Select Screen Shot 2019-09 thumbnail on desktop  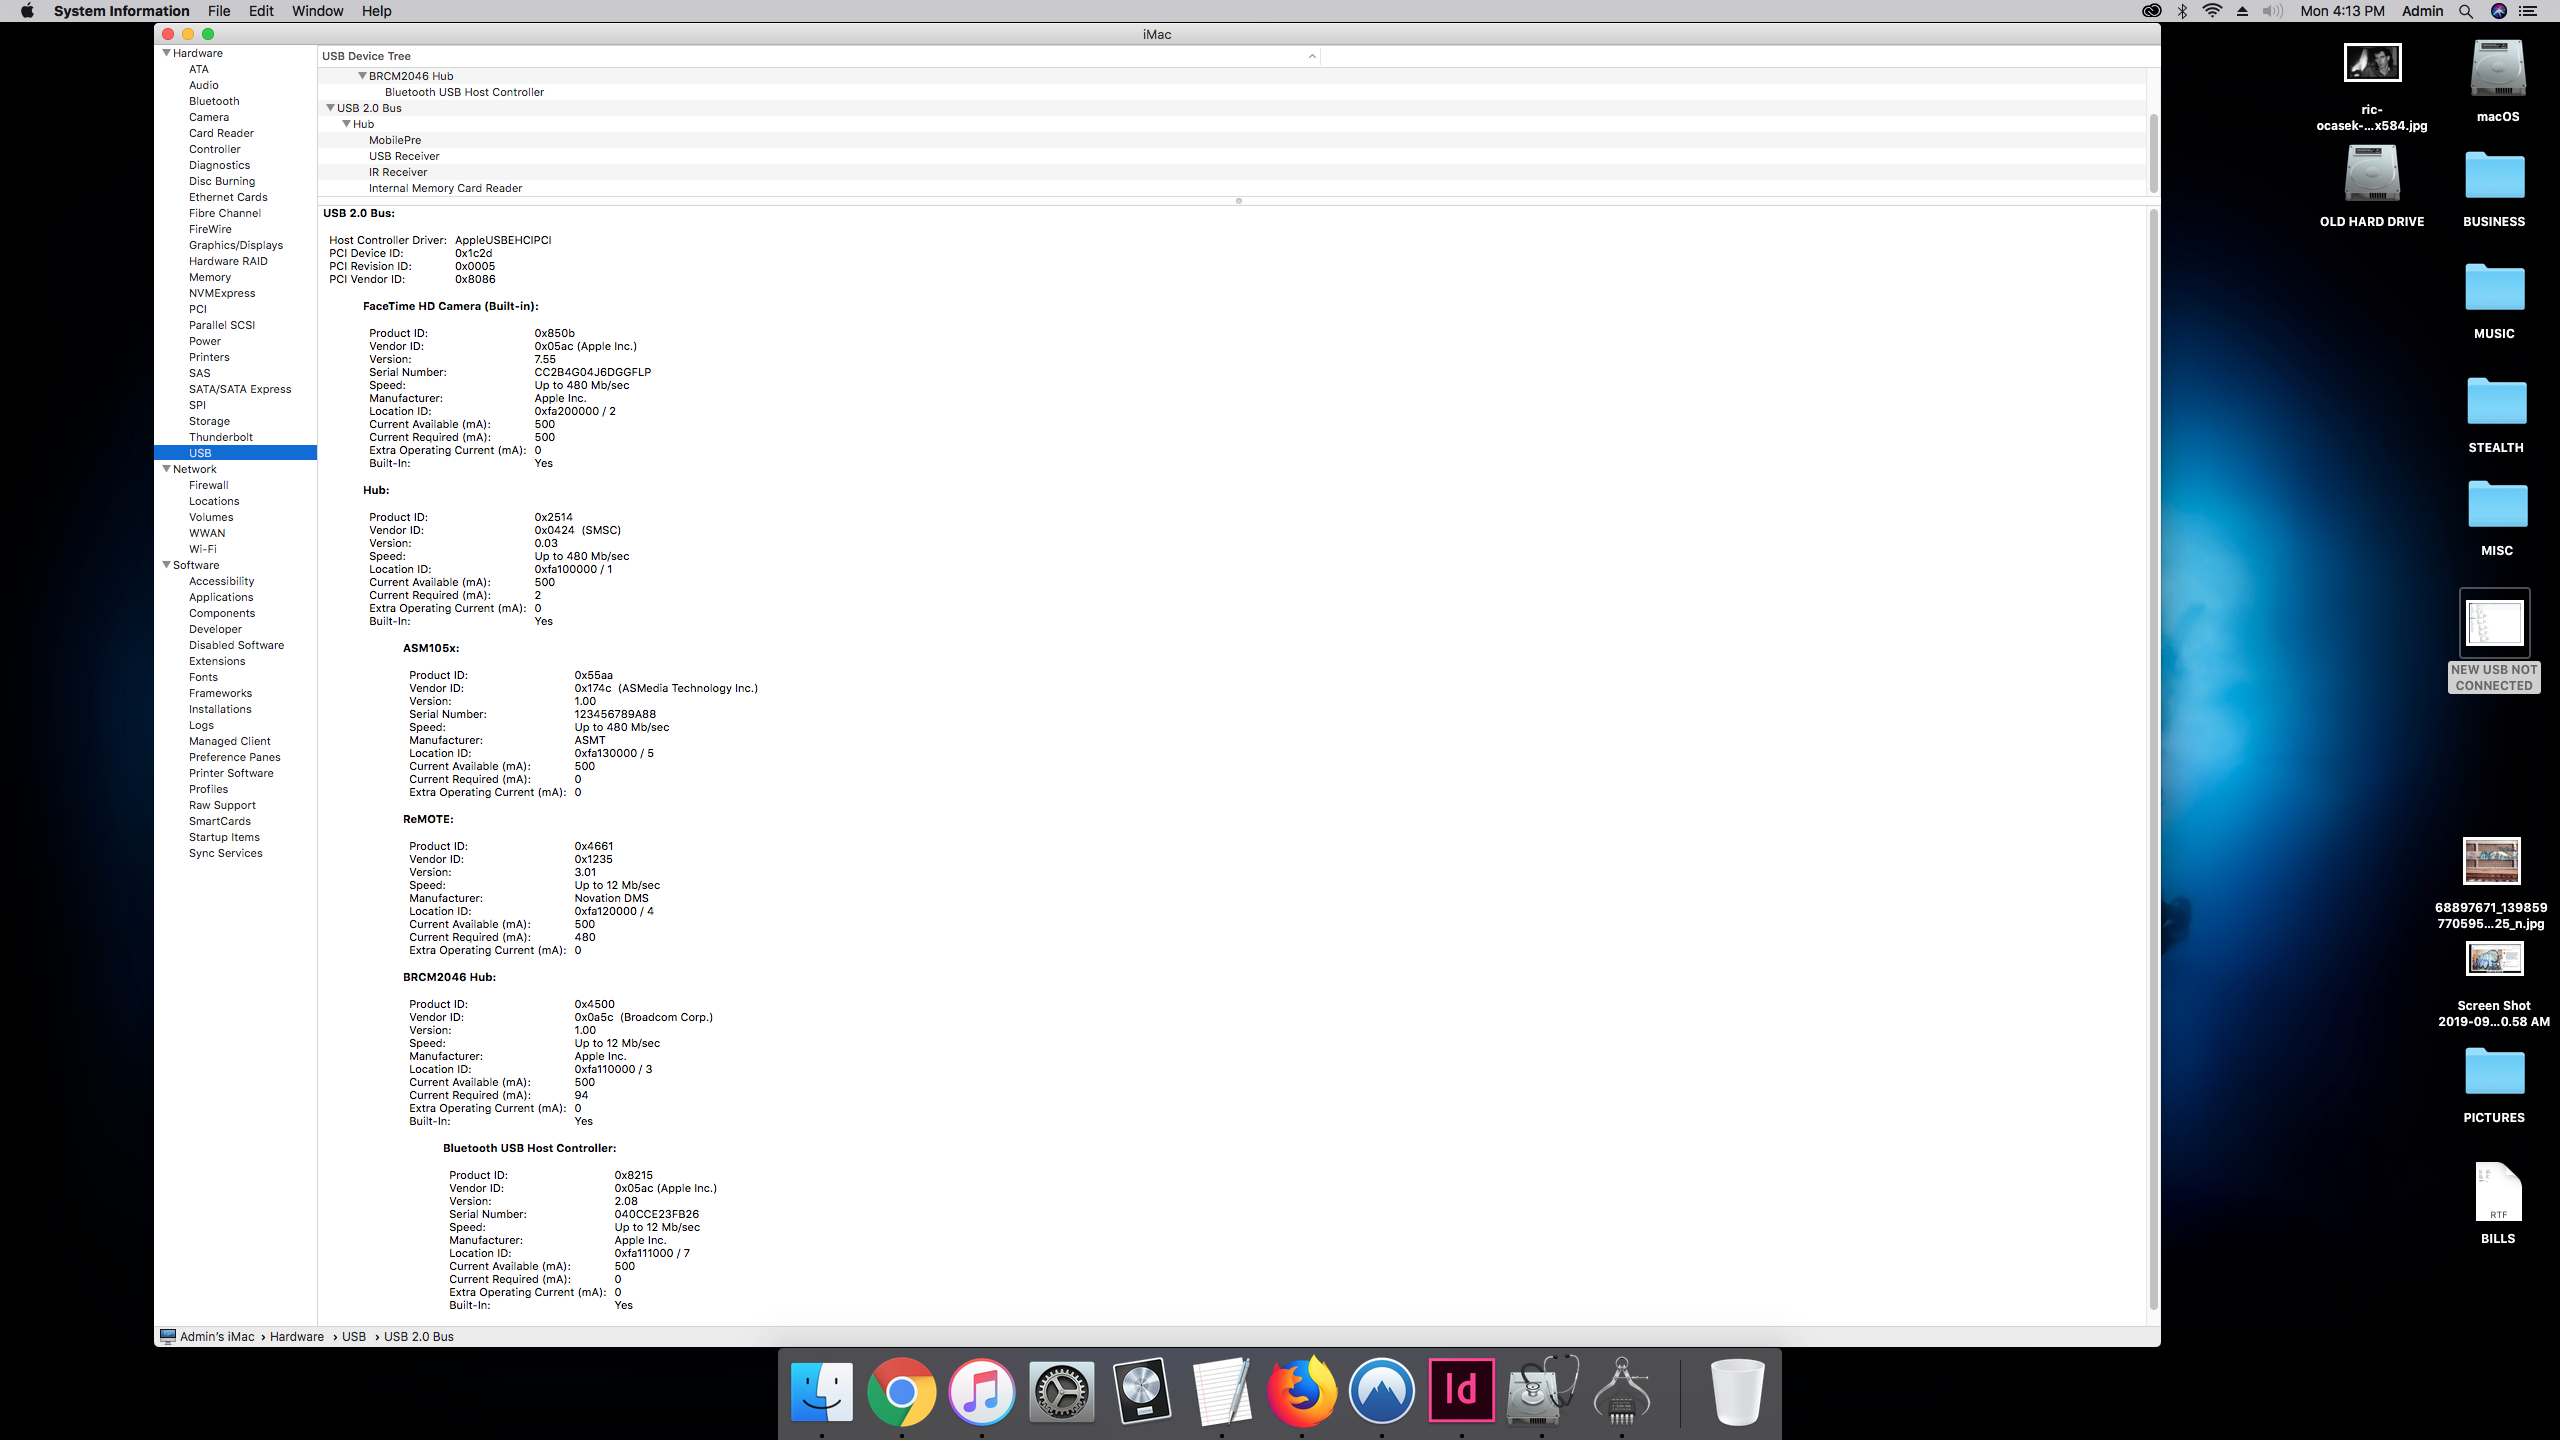click(x=2494, y=959)
